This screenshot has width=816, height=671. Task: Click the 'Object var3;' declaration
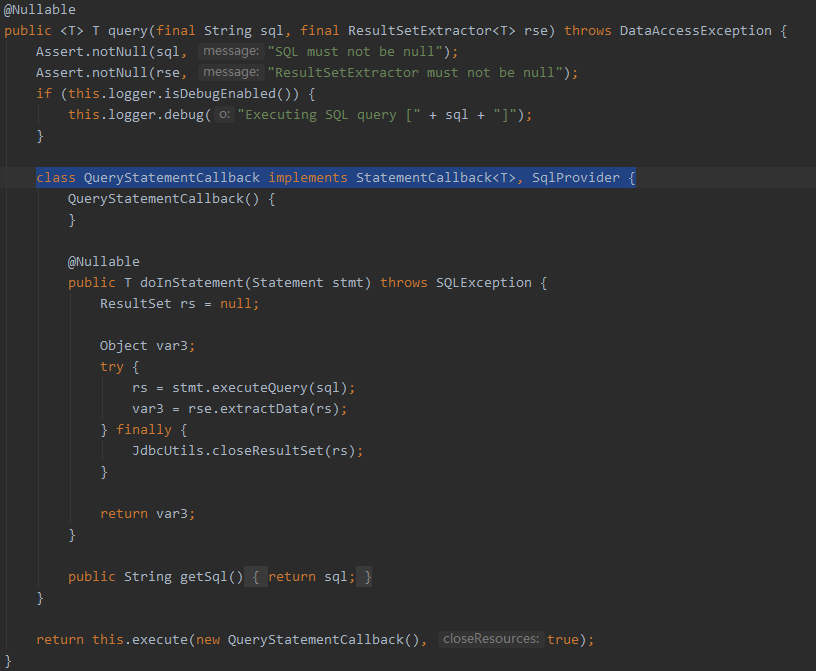[147, 346]
